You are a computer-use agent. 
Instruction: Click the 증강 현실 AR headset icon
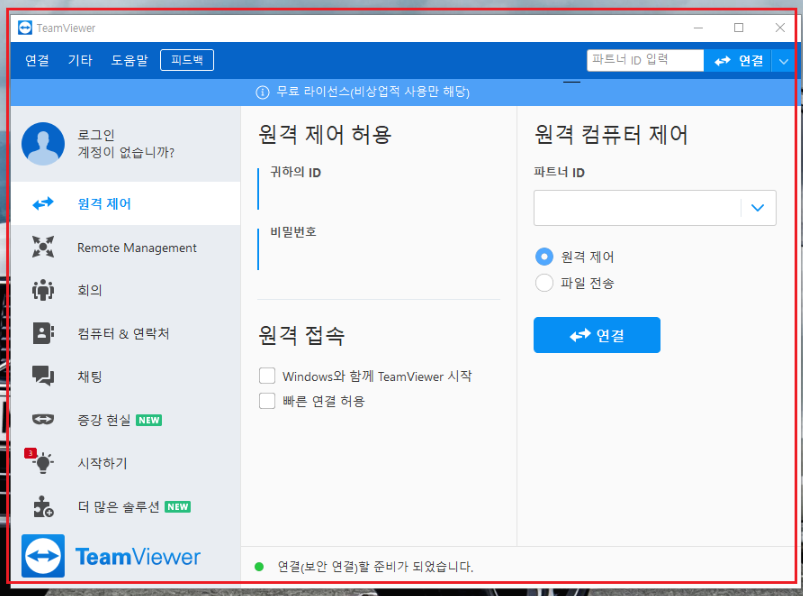point(43,420)
